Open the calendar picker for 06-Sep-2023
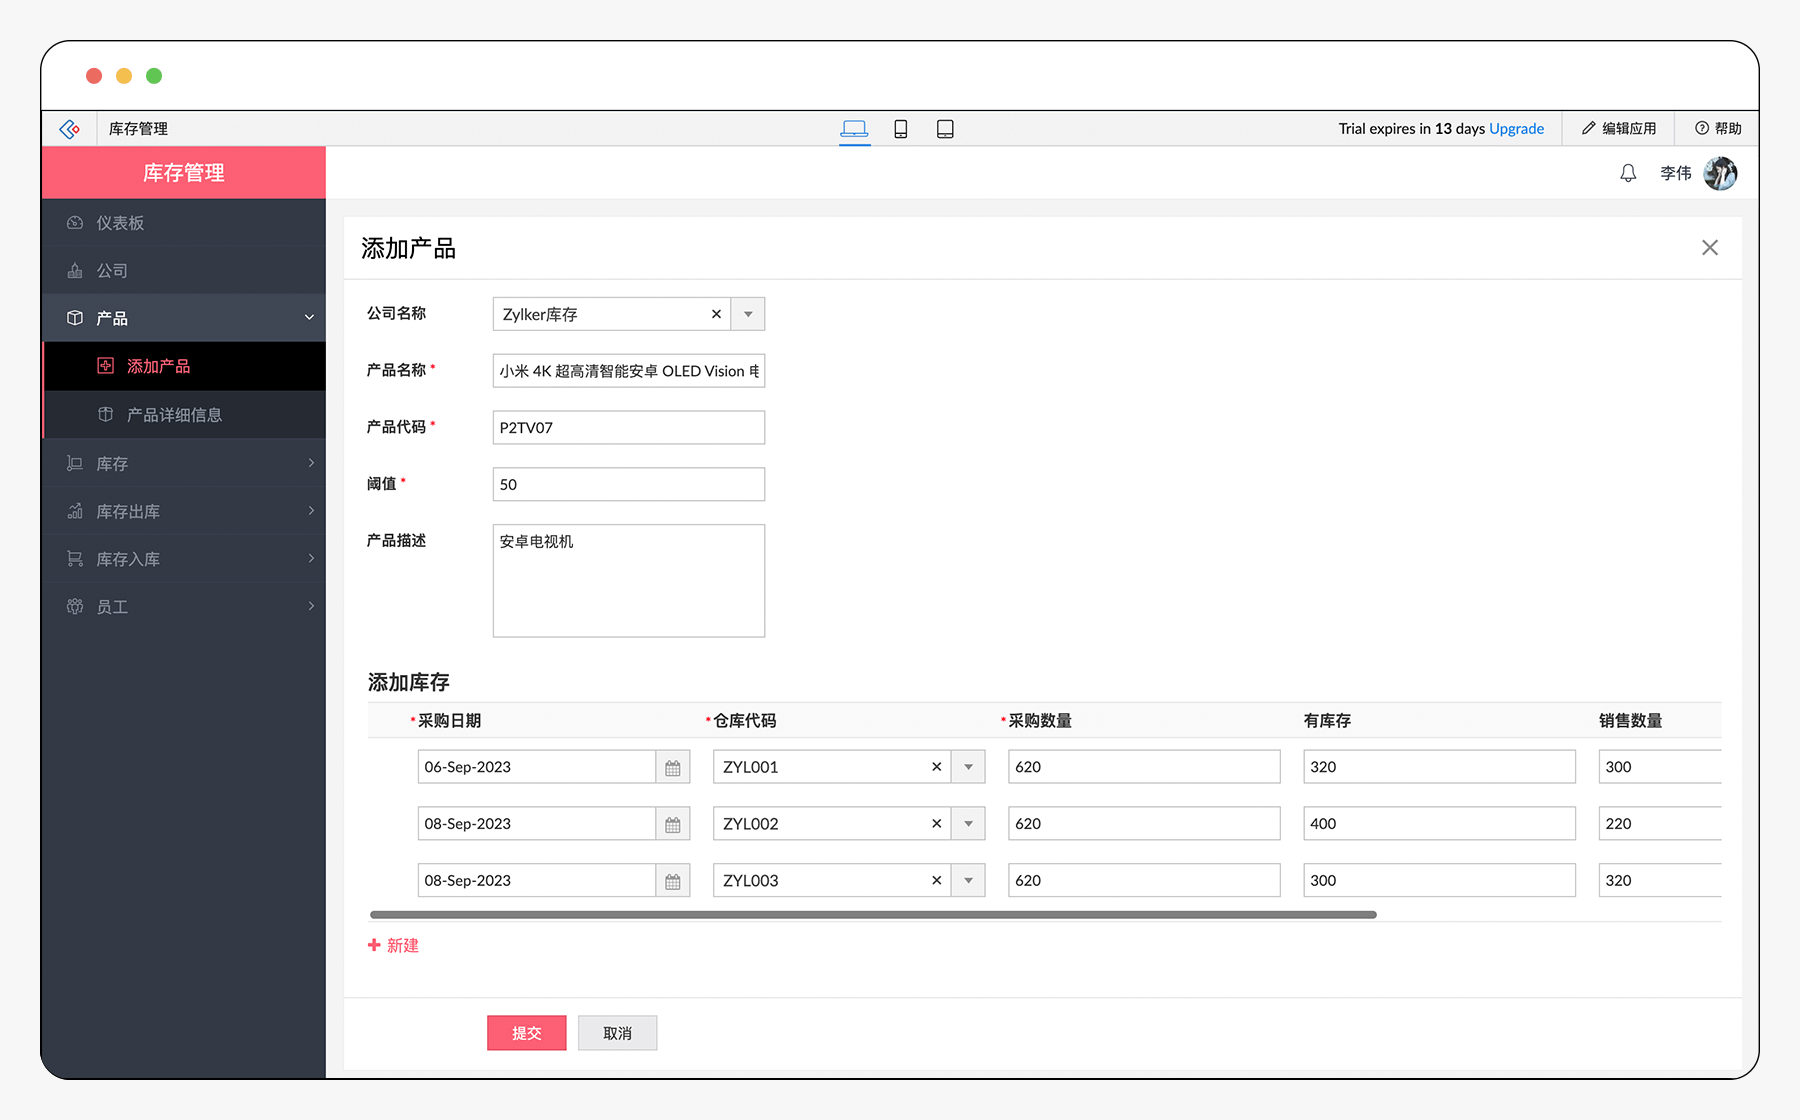1800x1120 pixels. pyautogui.click(x=674, y=766)
